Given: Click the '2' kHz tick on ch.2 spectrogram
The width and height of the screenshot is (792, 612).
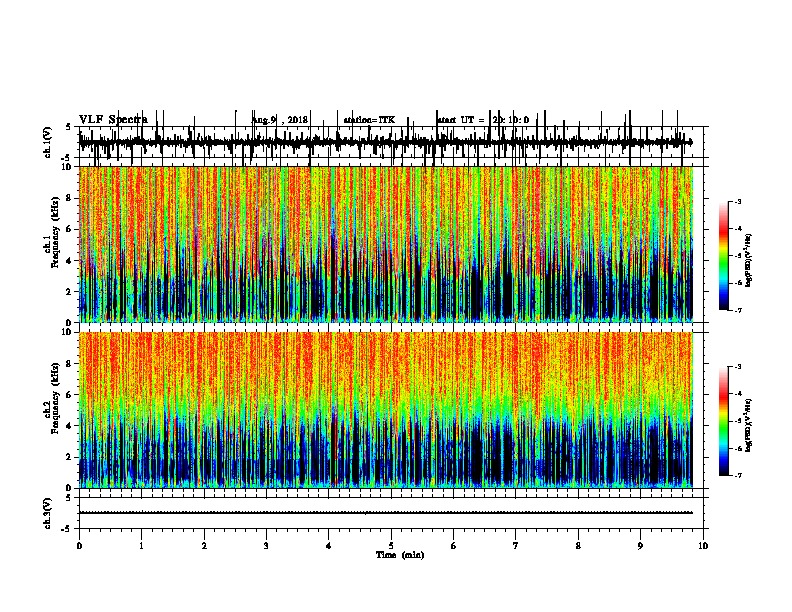Looking at the screenshot, I should (x=70, y=457).
